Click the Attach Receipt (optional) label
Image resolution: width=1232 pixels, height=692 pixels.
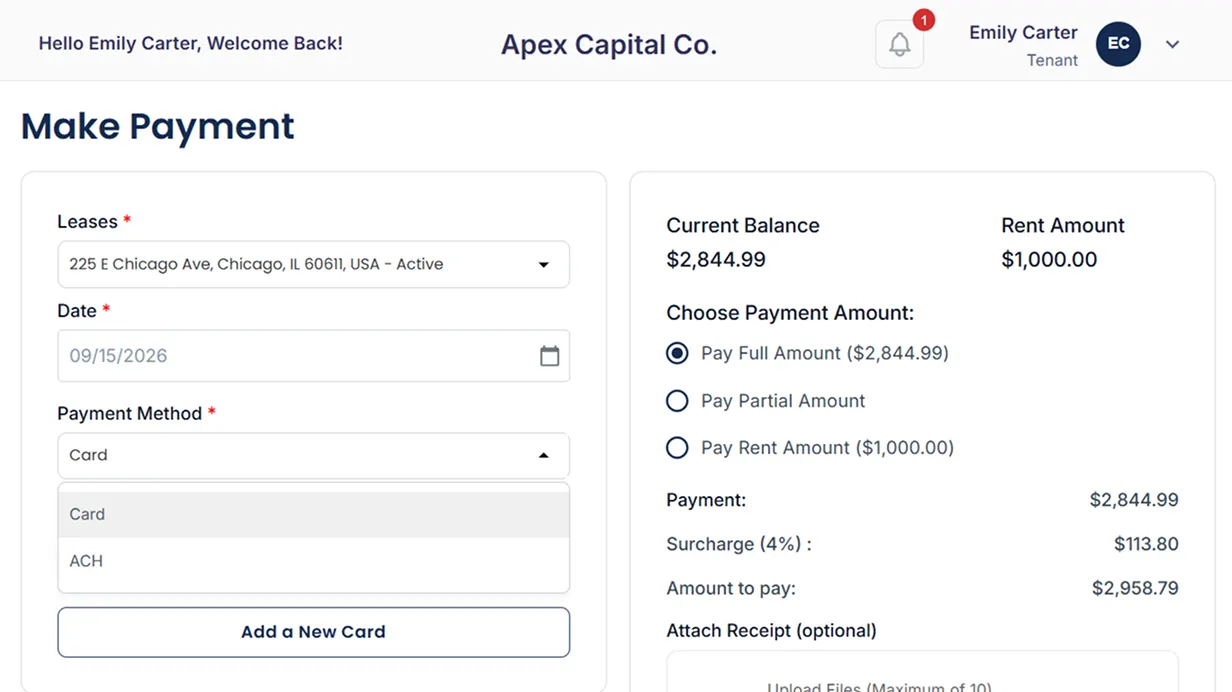(x=771, y=631)
